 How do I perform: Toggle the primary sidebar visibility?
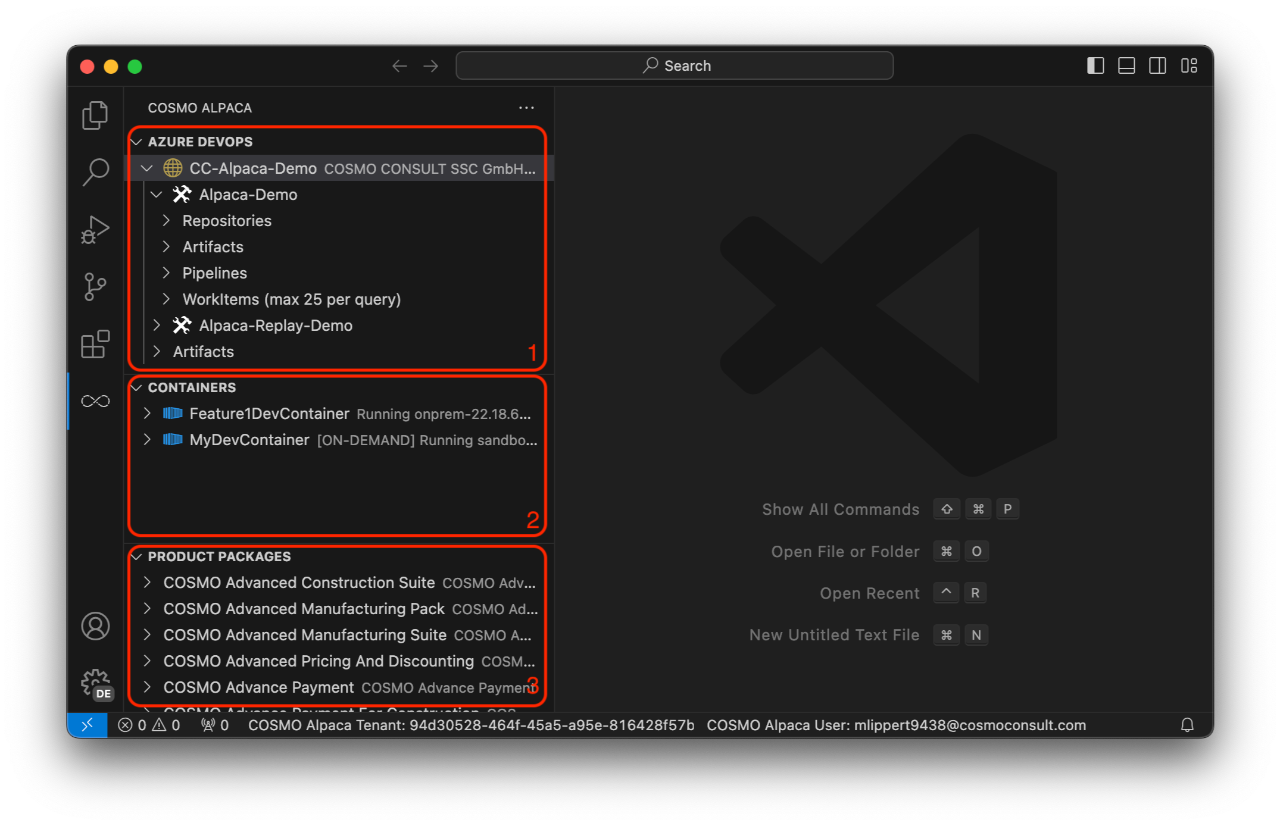(x=1095, y=65)
